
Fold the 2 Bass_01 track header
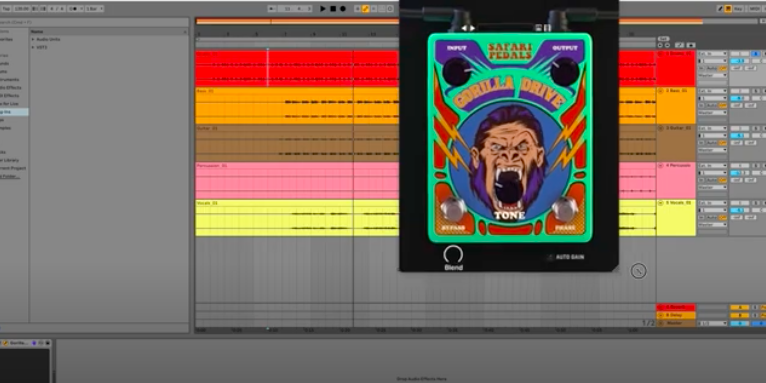660,91
